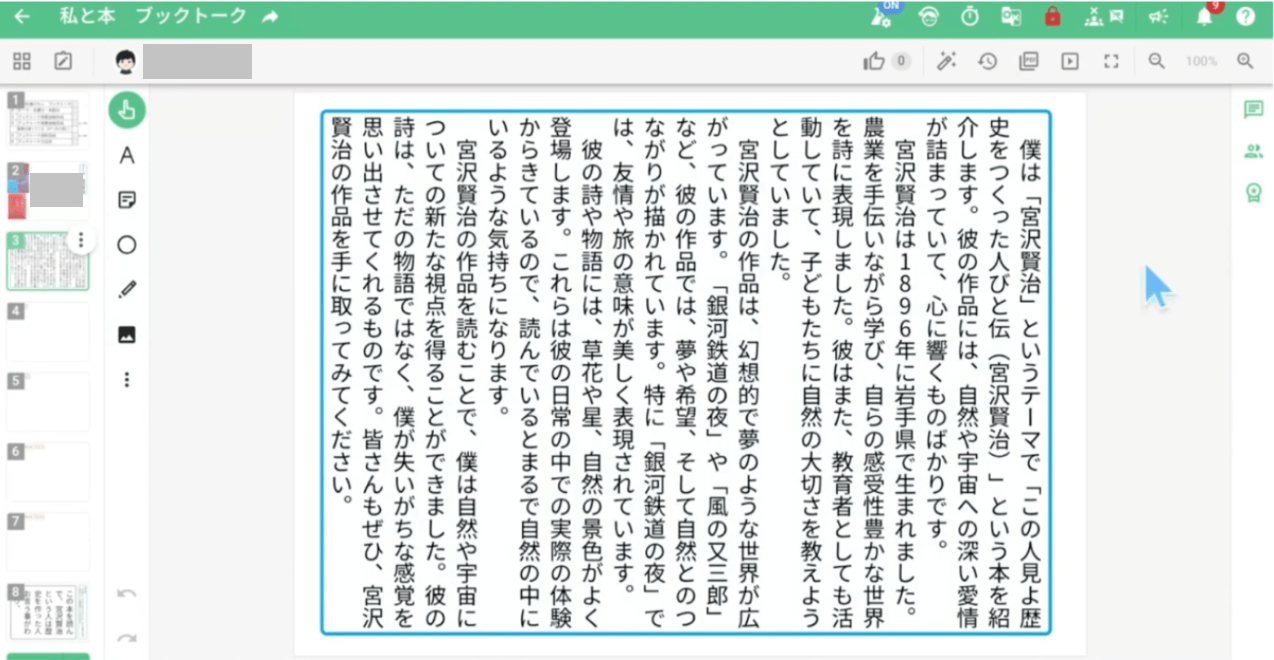Open the page 3 thumbnail options menu
Screen dimensions: 1274x660
[x=80, y=241]
